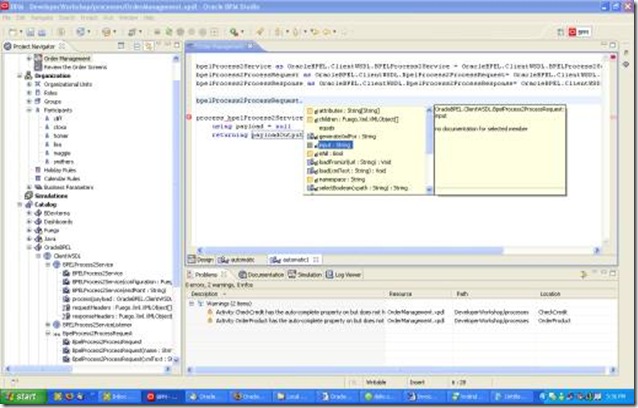Collapse the Warnings (2 items) group
638x408 pixels.
192,303
